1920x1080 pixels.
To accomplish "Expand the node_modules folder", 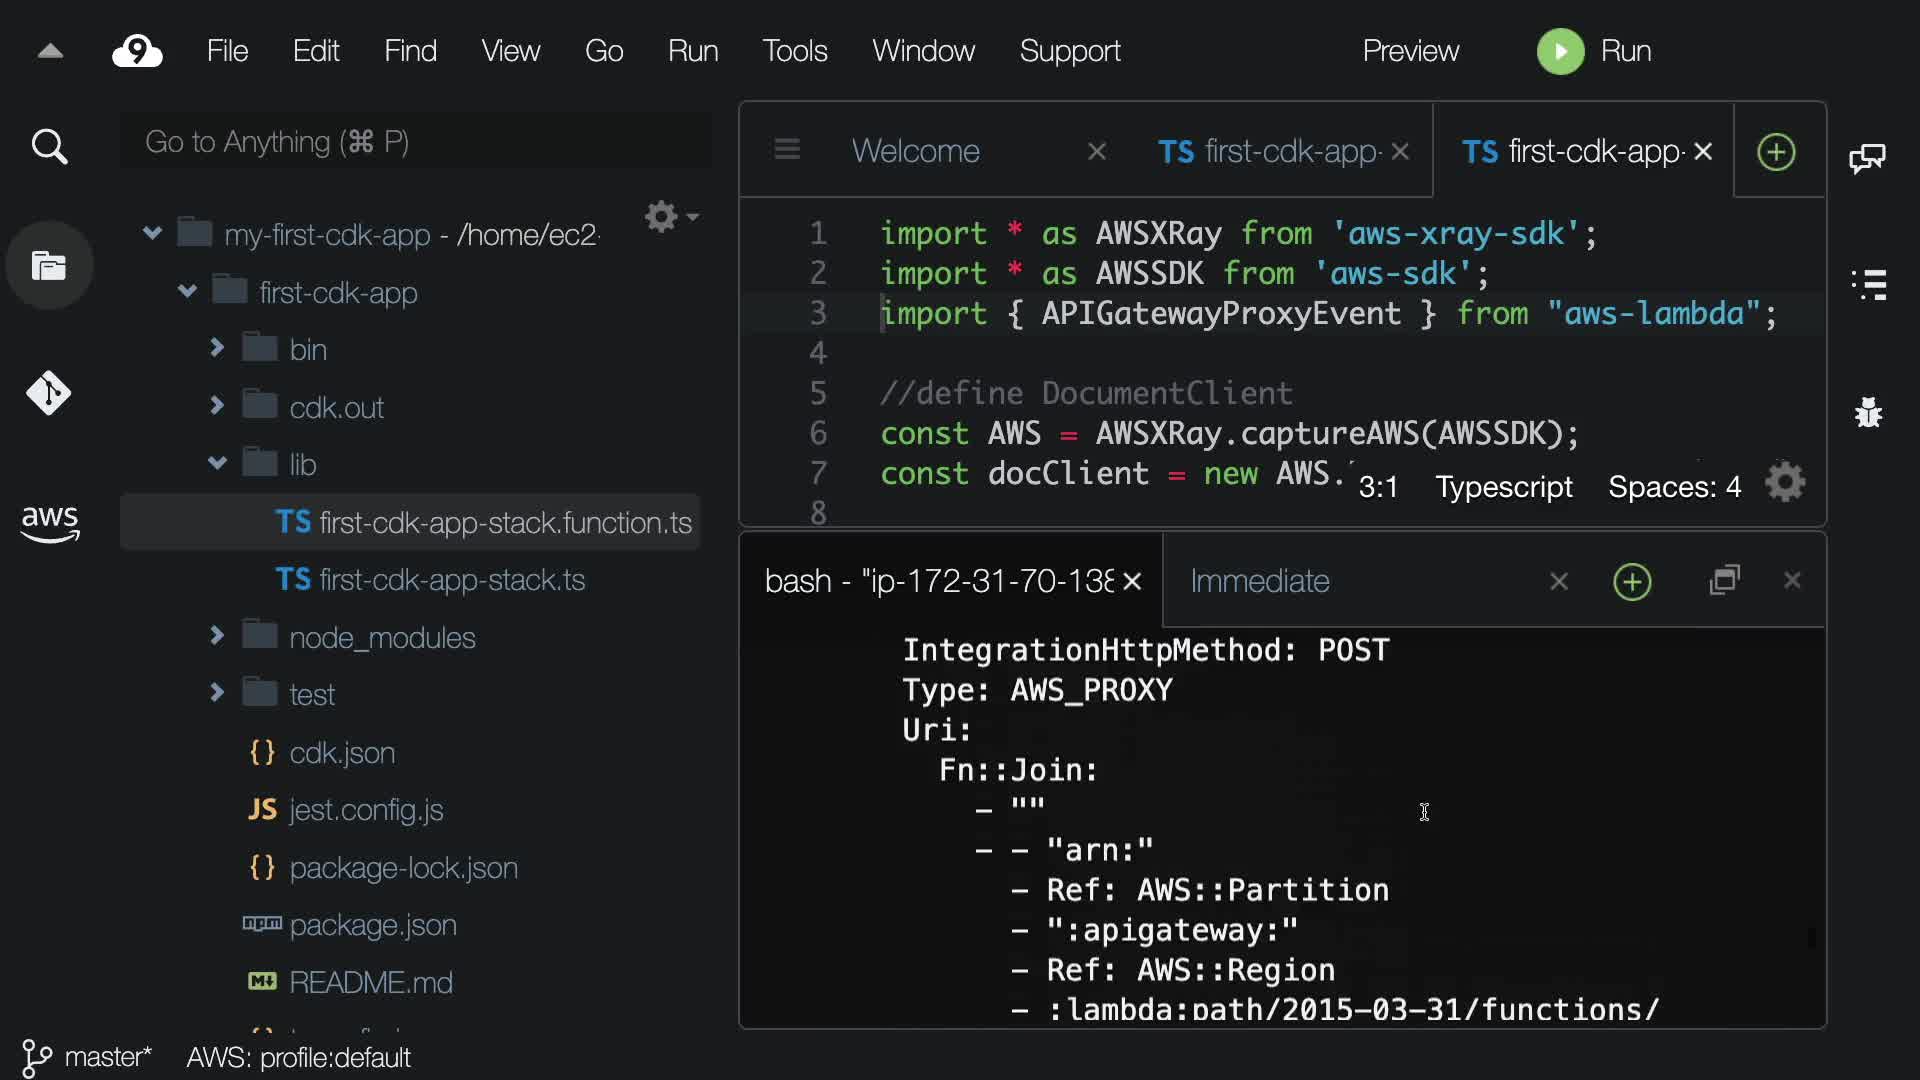I will [x=217, y=636].
